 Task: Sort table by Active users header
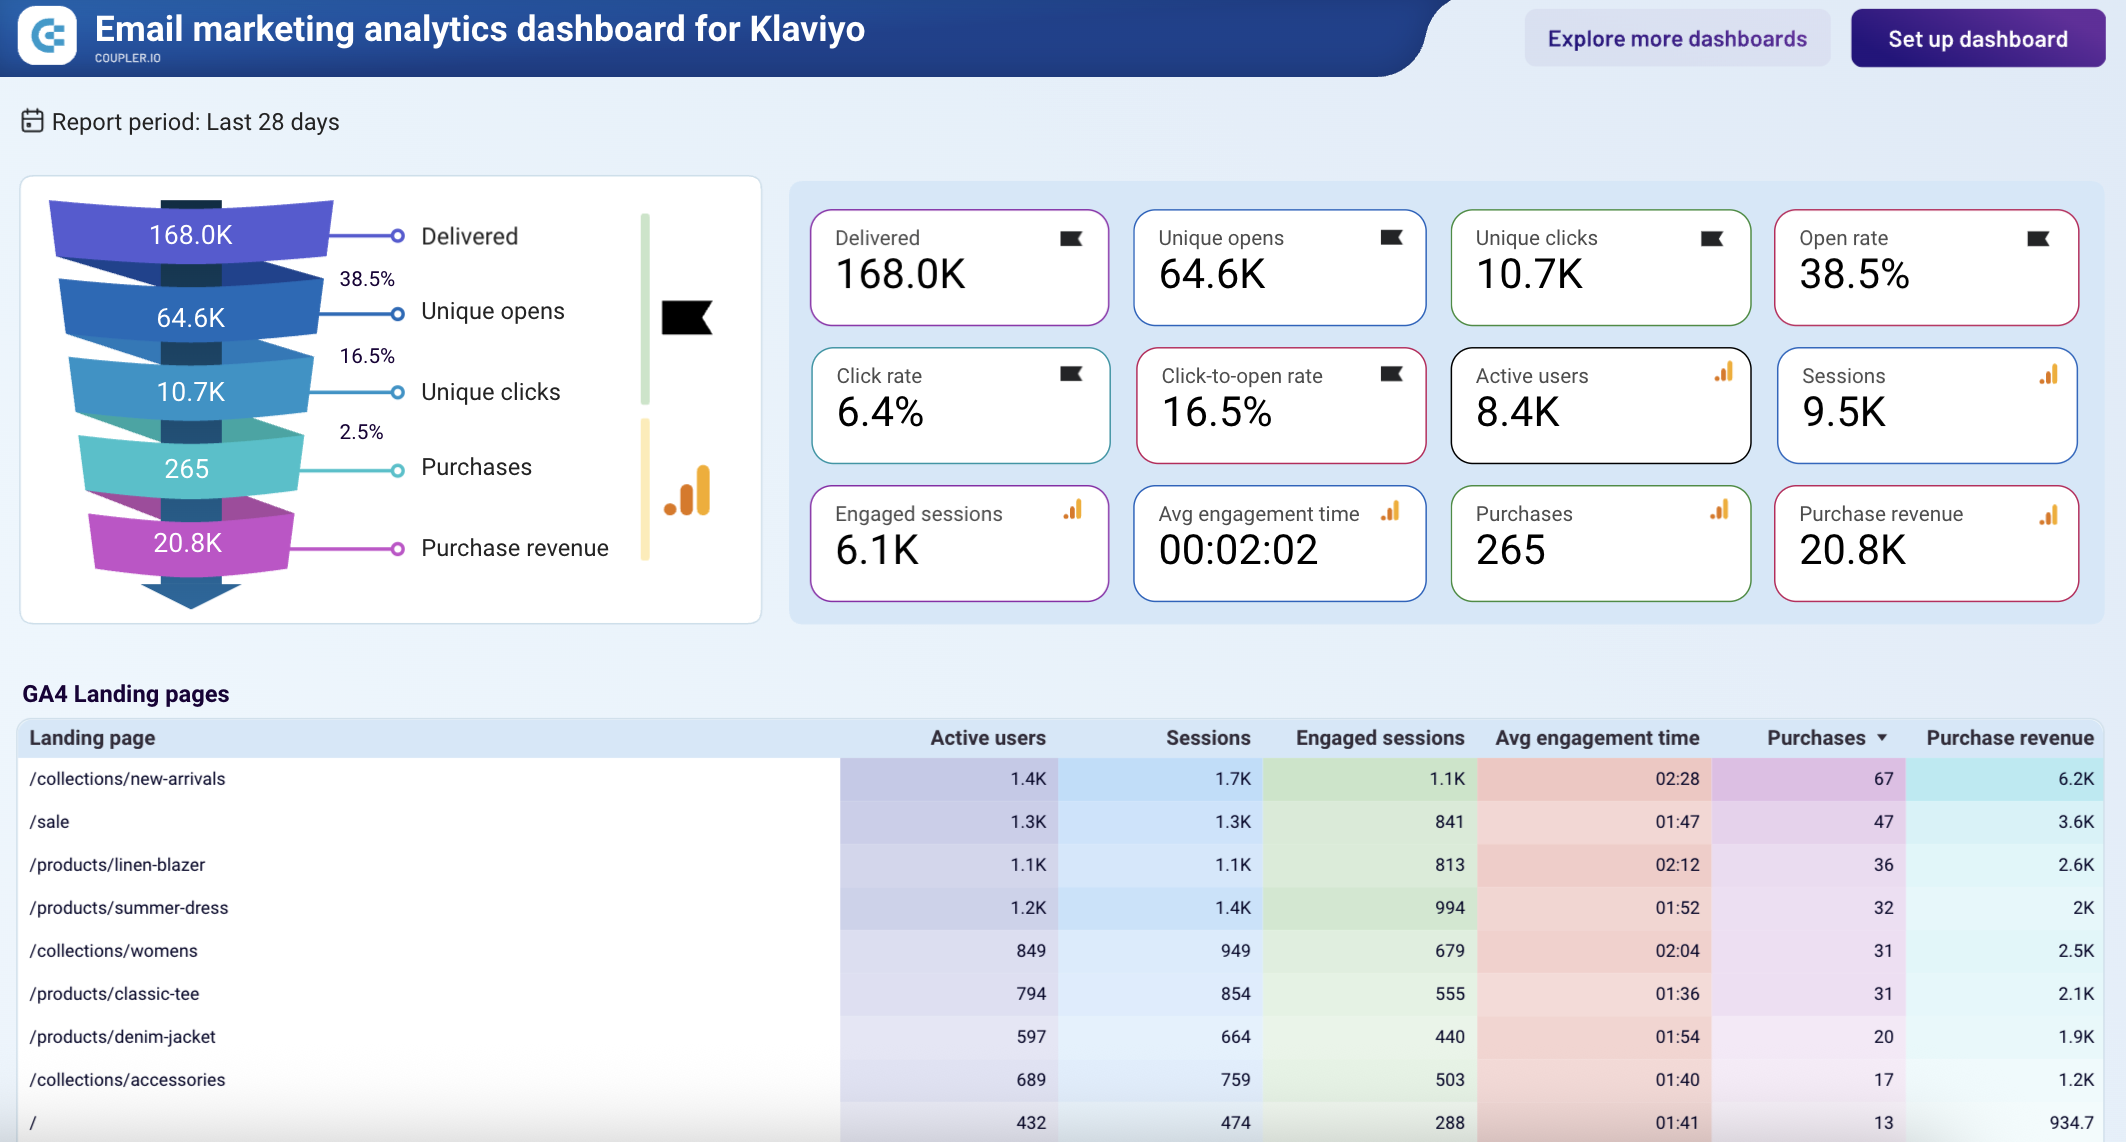[987, 738]
